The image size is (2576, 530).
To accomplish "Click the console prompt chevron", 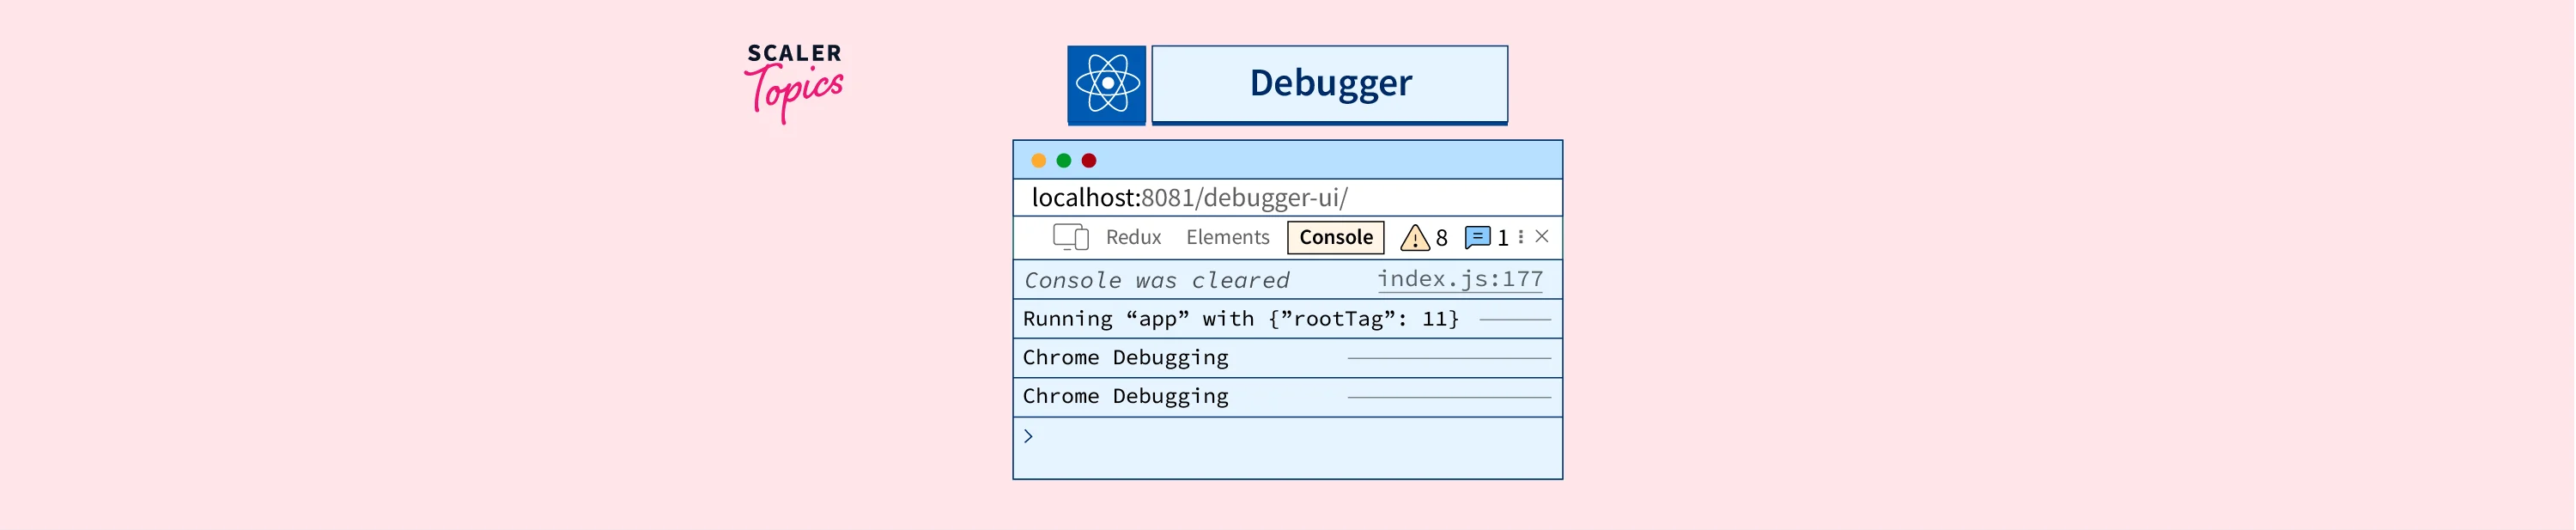I will pyautogui.click(x=1028, y=436).
